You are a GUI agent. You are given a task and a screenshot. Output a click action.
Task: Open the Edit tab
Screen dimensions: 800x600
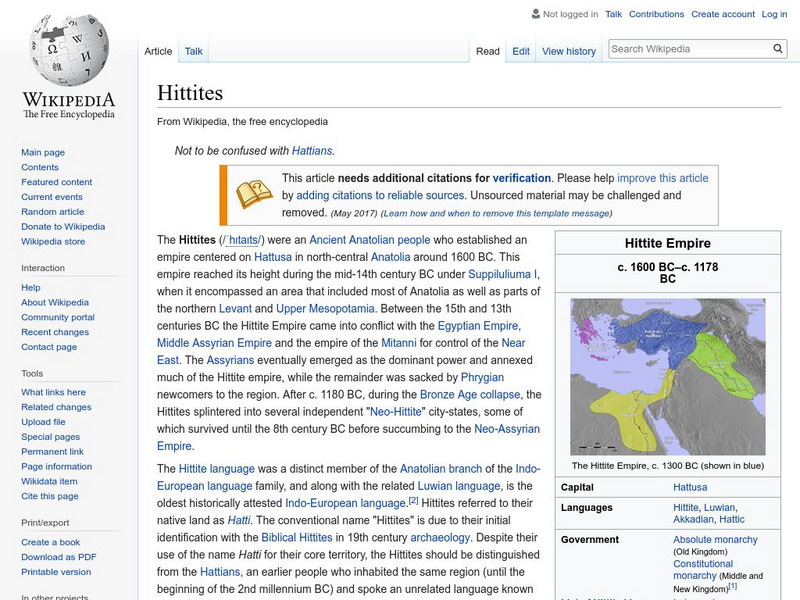click(x=521, y=51)
